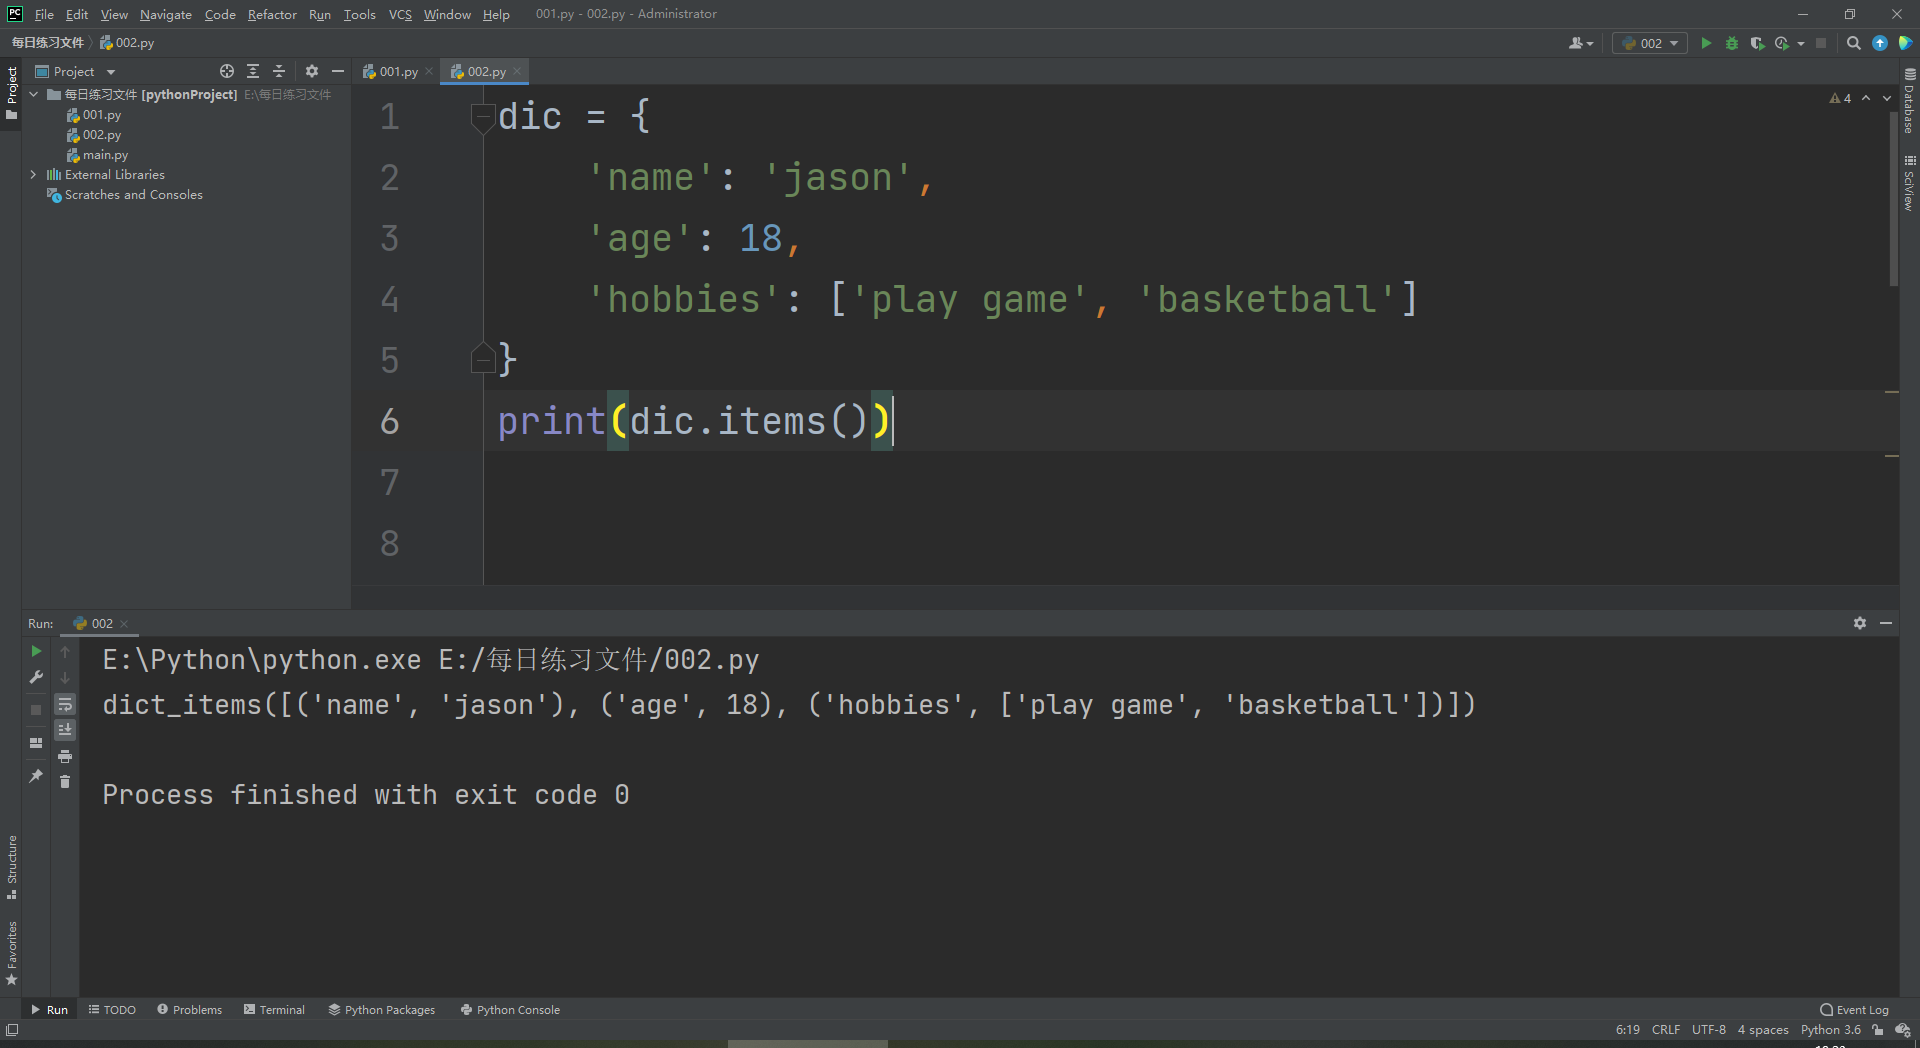This screenshot has width=1920, height=1048.
Task: Click the warnings count indicator
Action: click(x=1840, y=98)
